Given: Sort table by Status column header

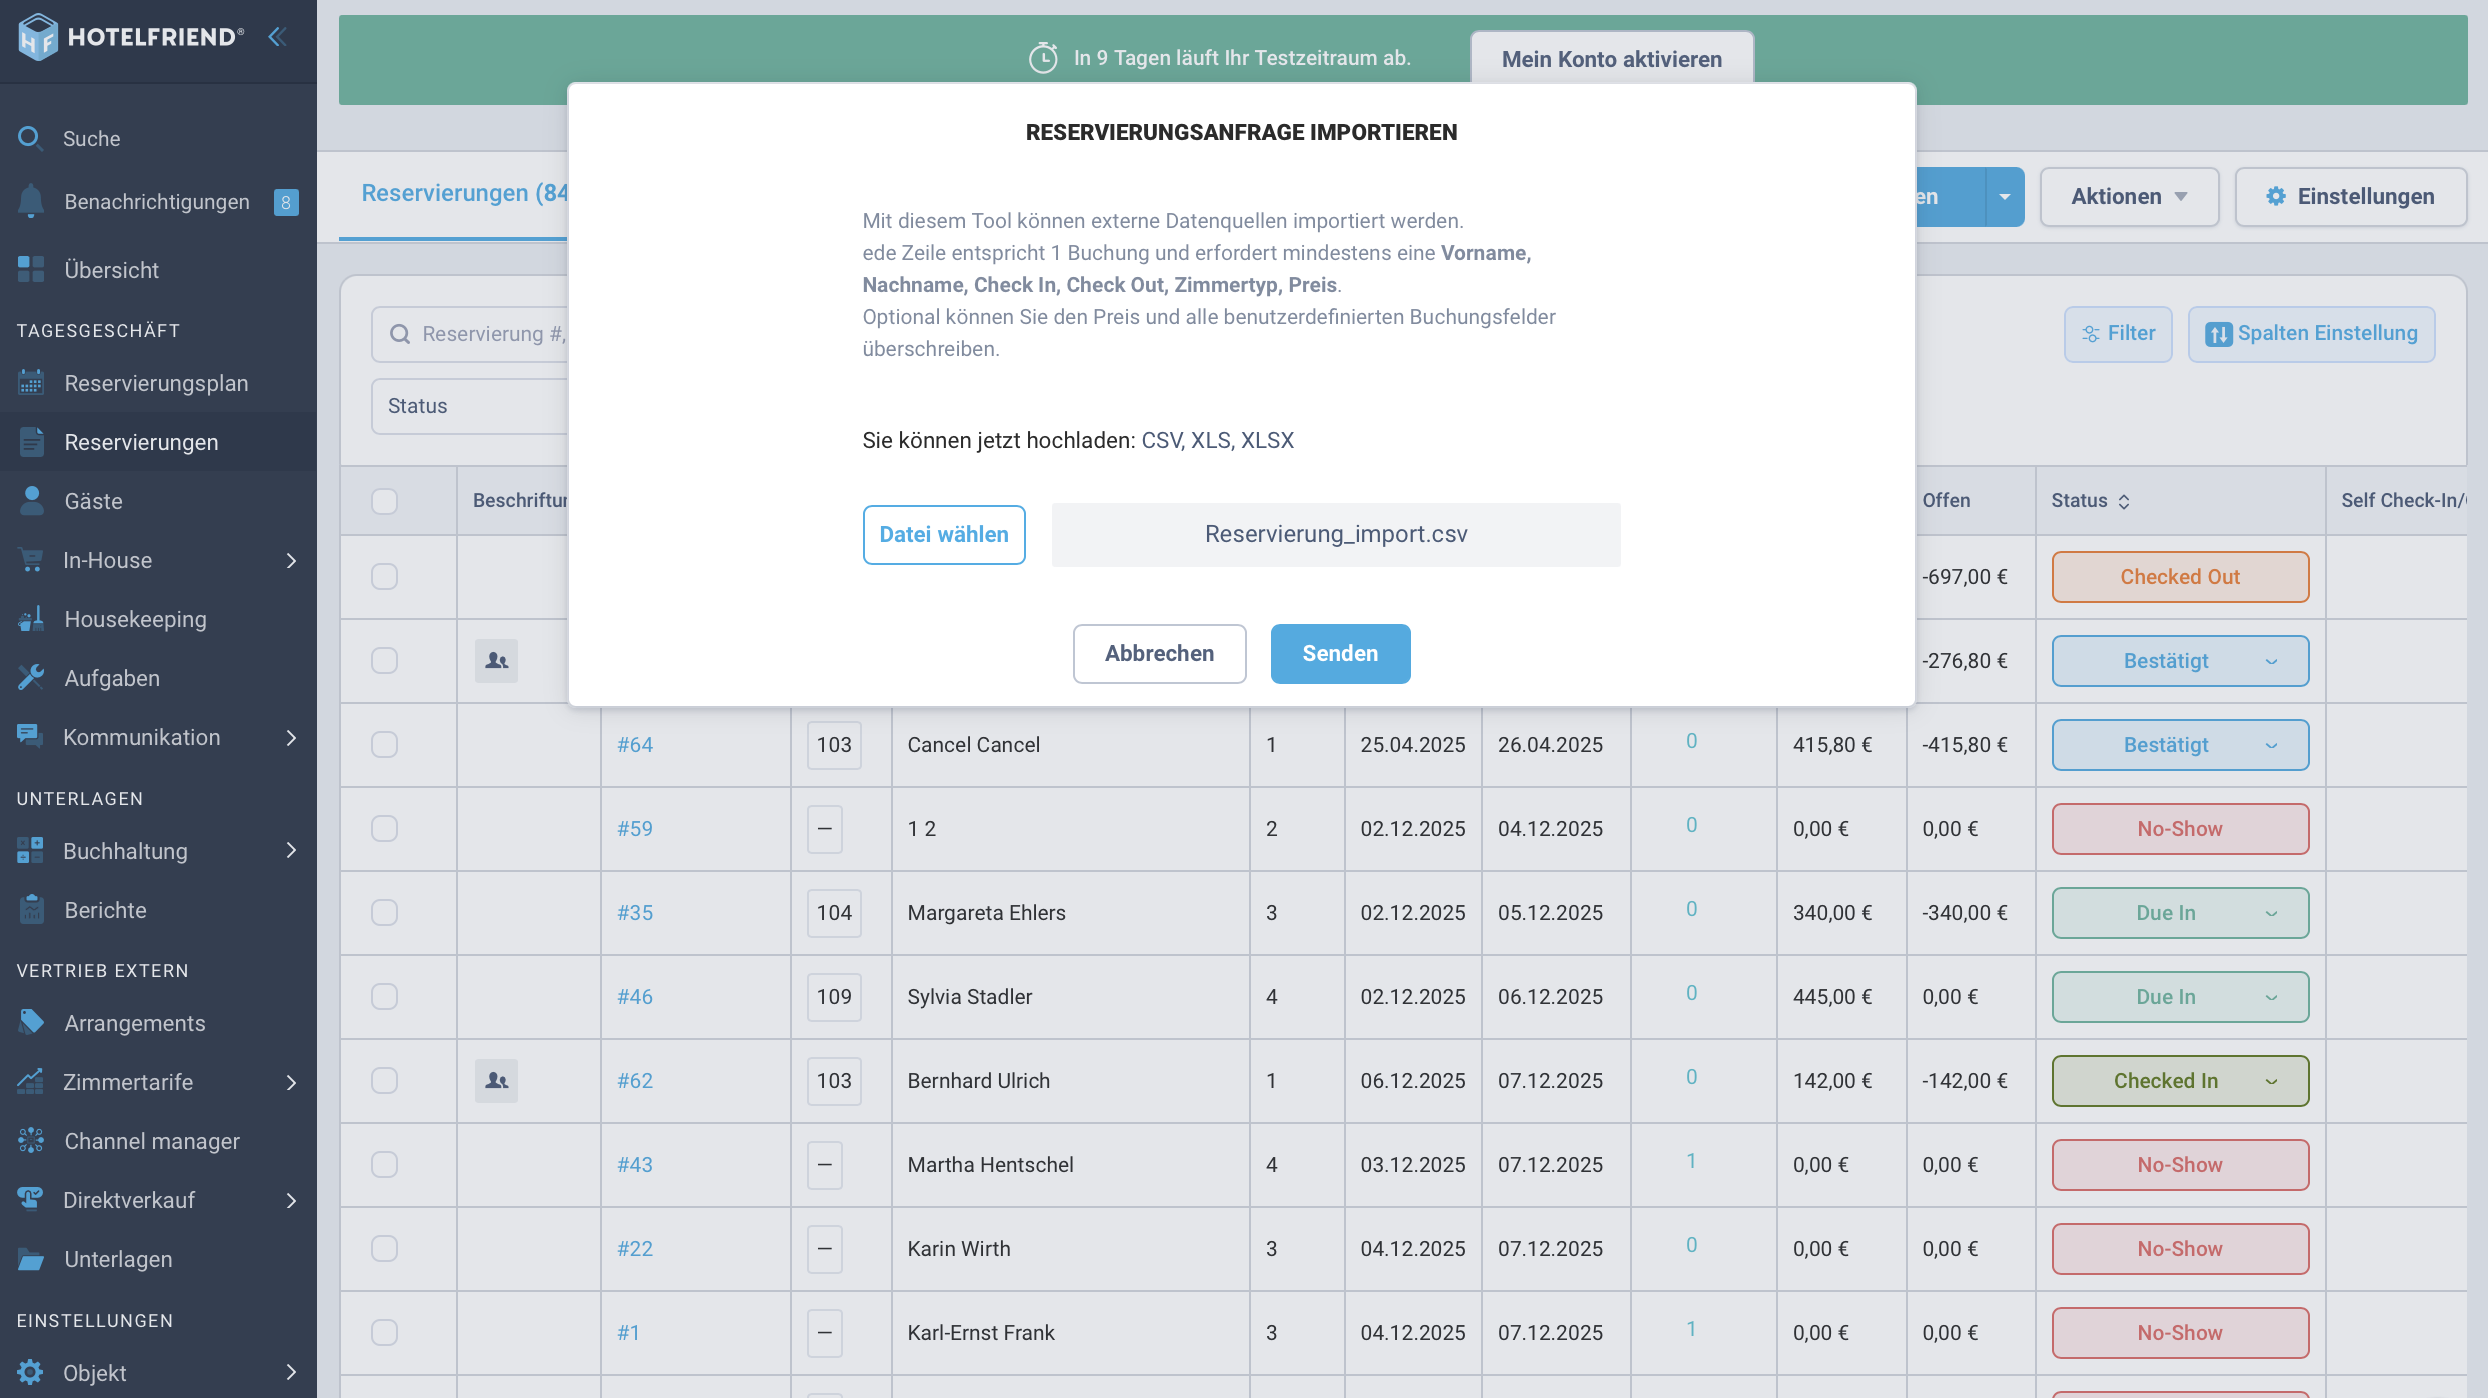Looking at the screenshot, I should [2090, 500].
